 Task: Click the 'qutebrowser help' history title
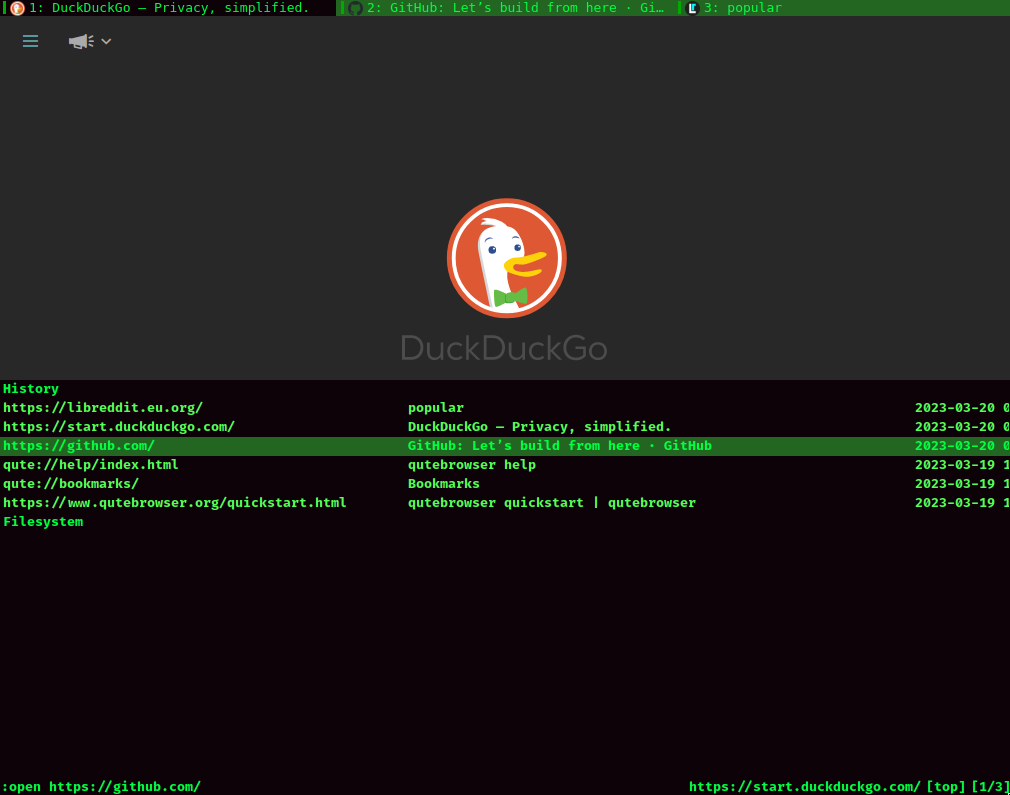pyautogui.click(x=472, y=465)
